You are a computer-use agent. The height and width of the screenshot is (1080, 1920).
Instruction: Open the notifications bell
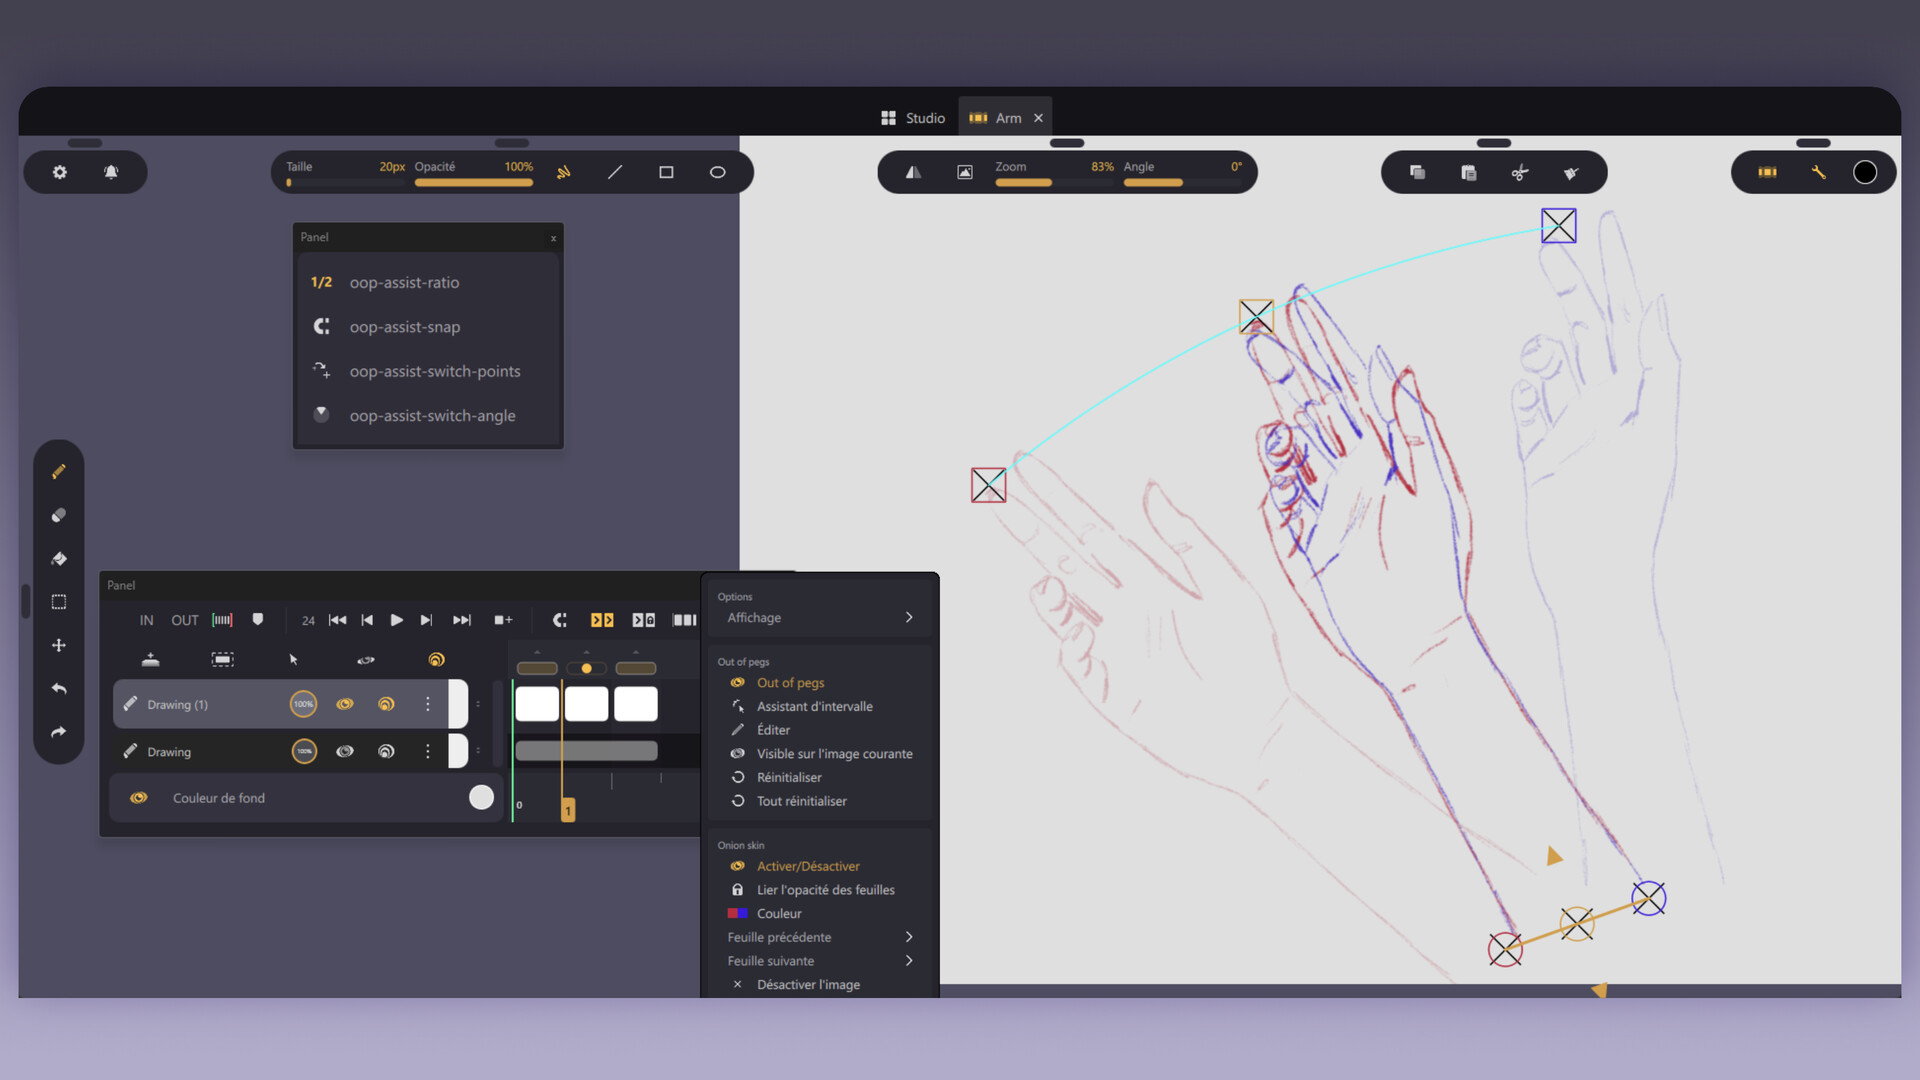[111, 172]
